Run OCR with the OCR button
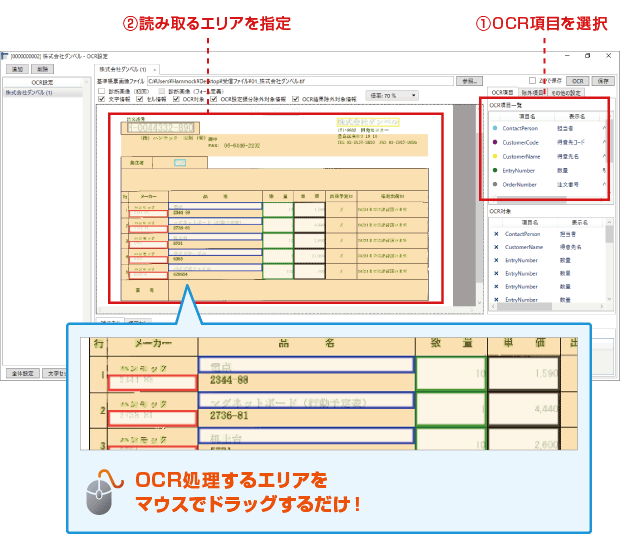This screenshot has width=620, height=550. pyautogui.click(x=578, y=81)
